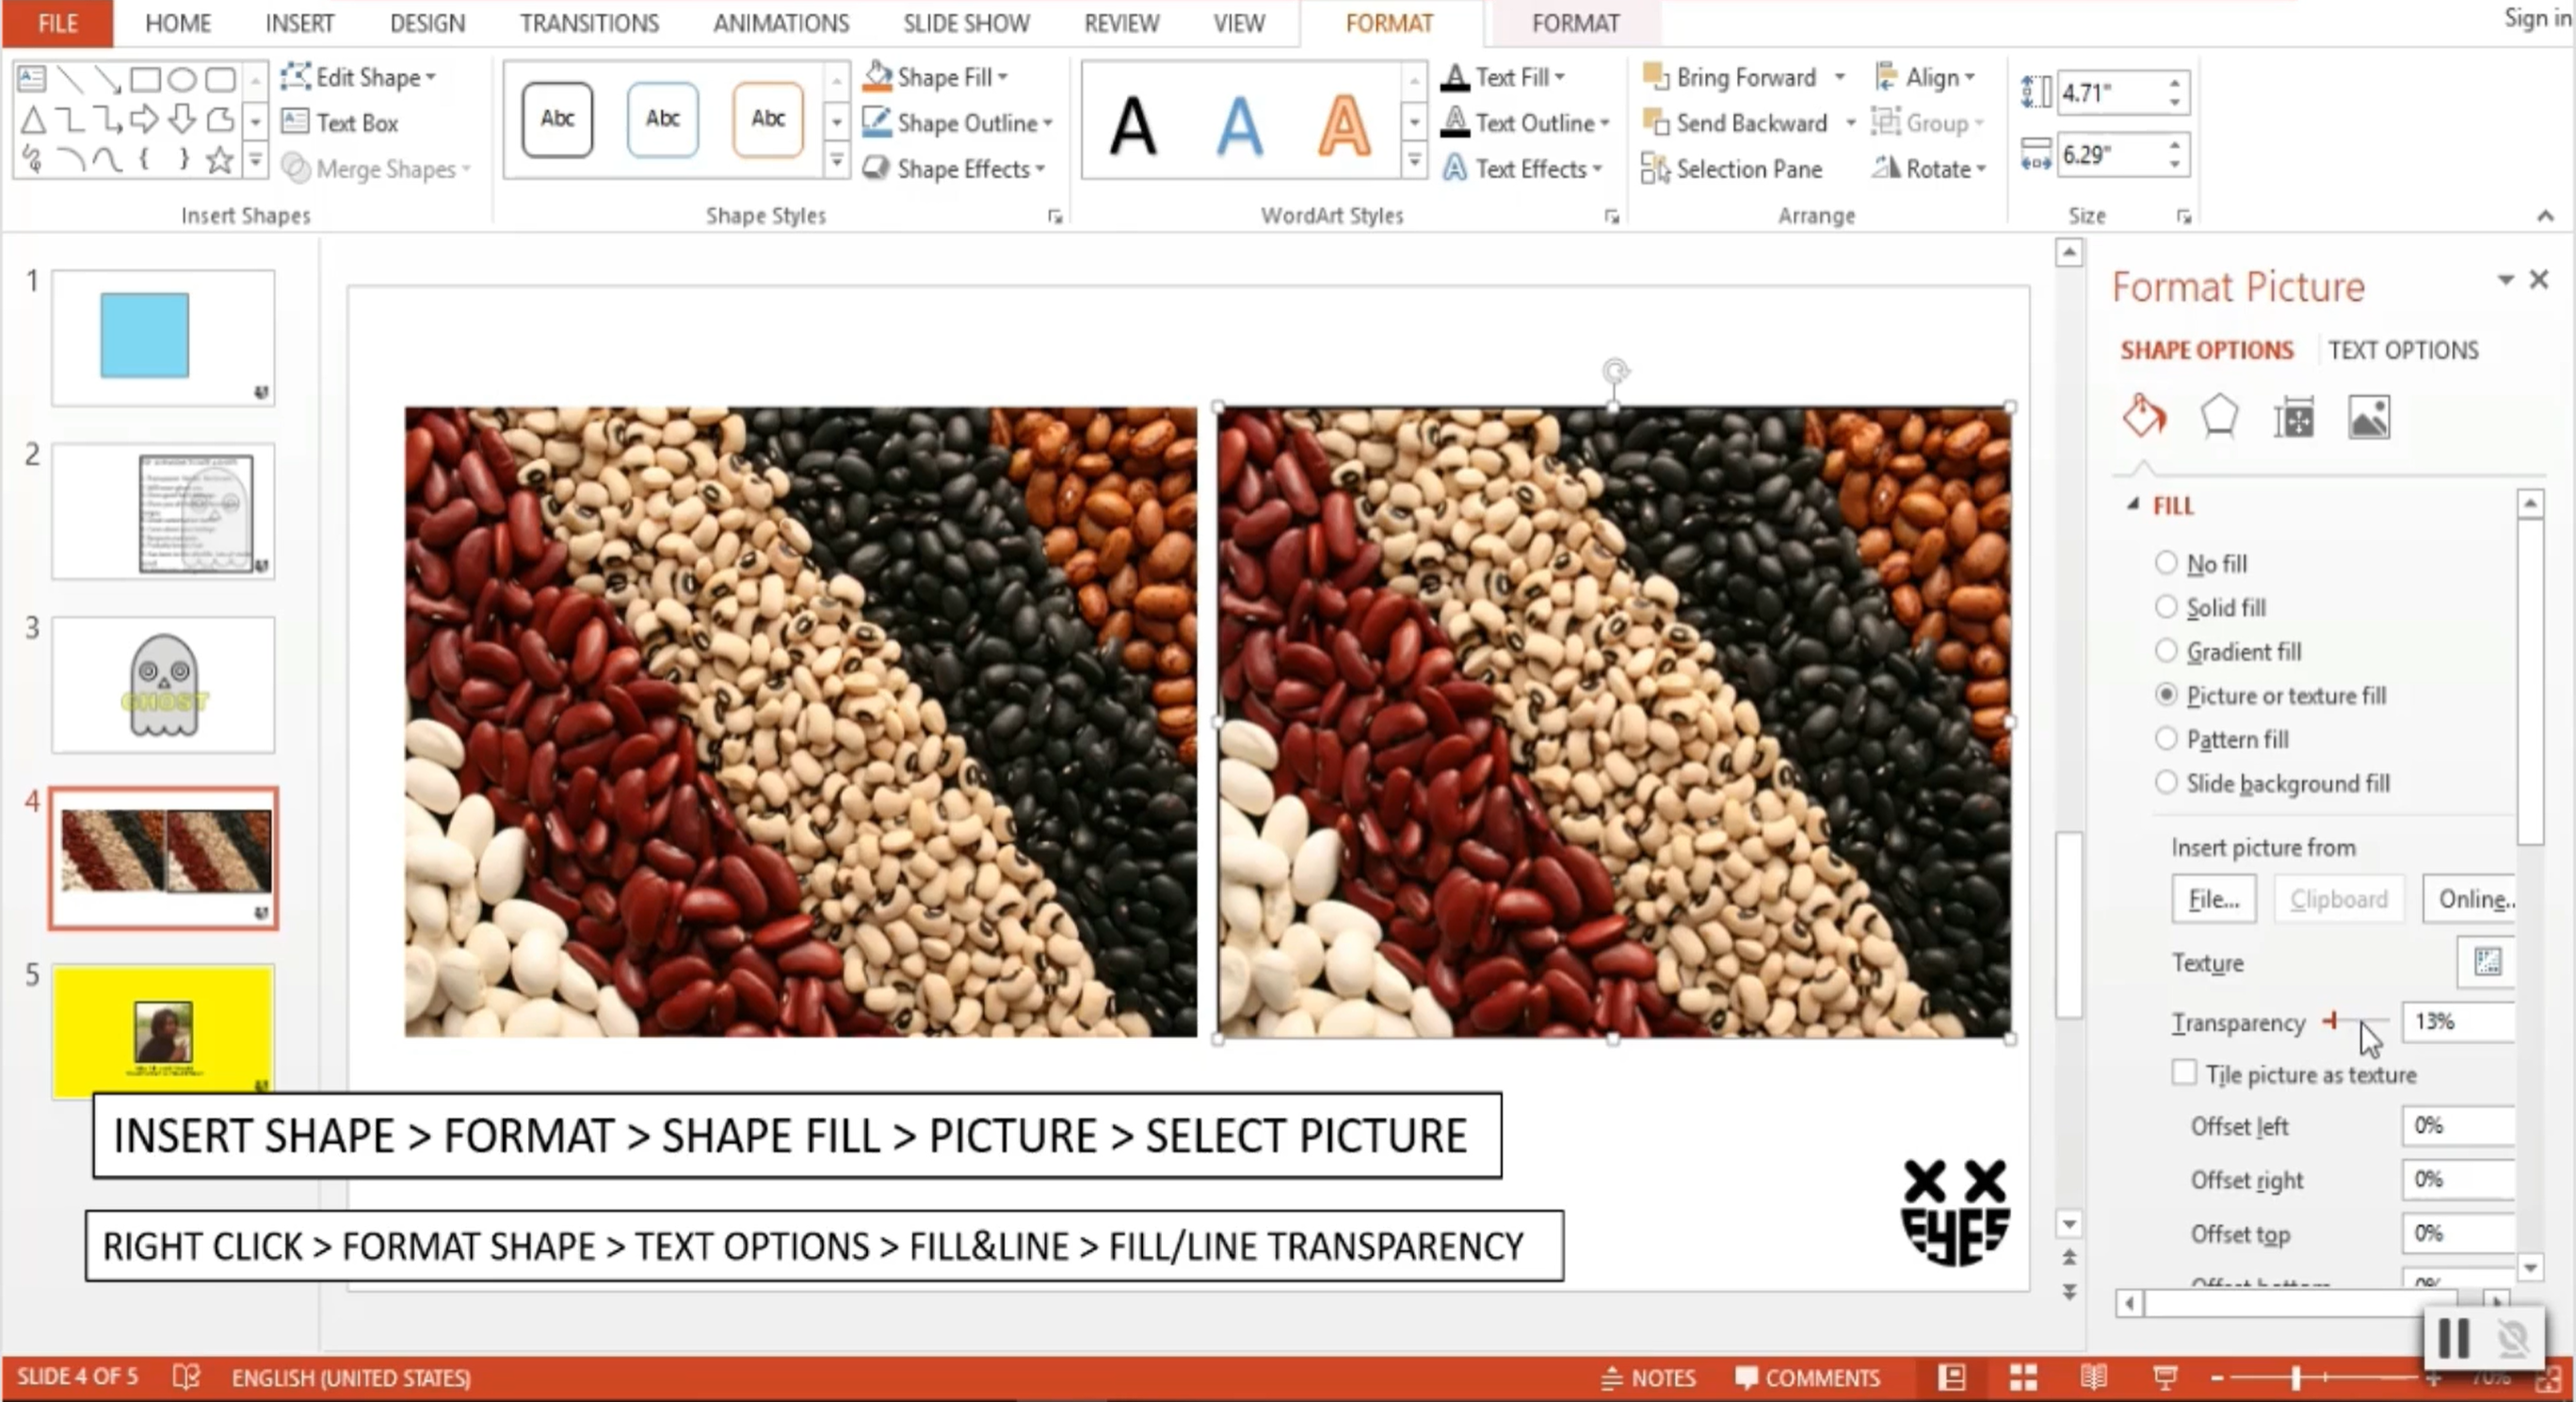Click the Text Box tool

point(340,123)
